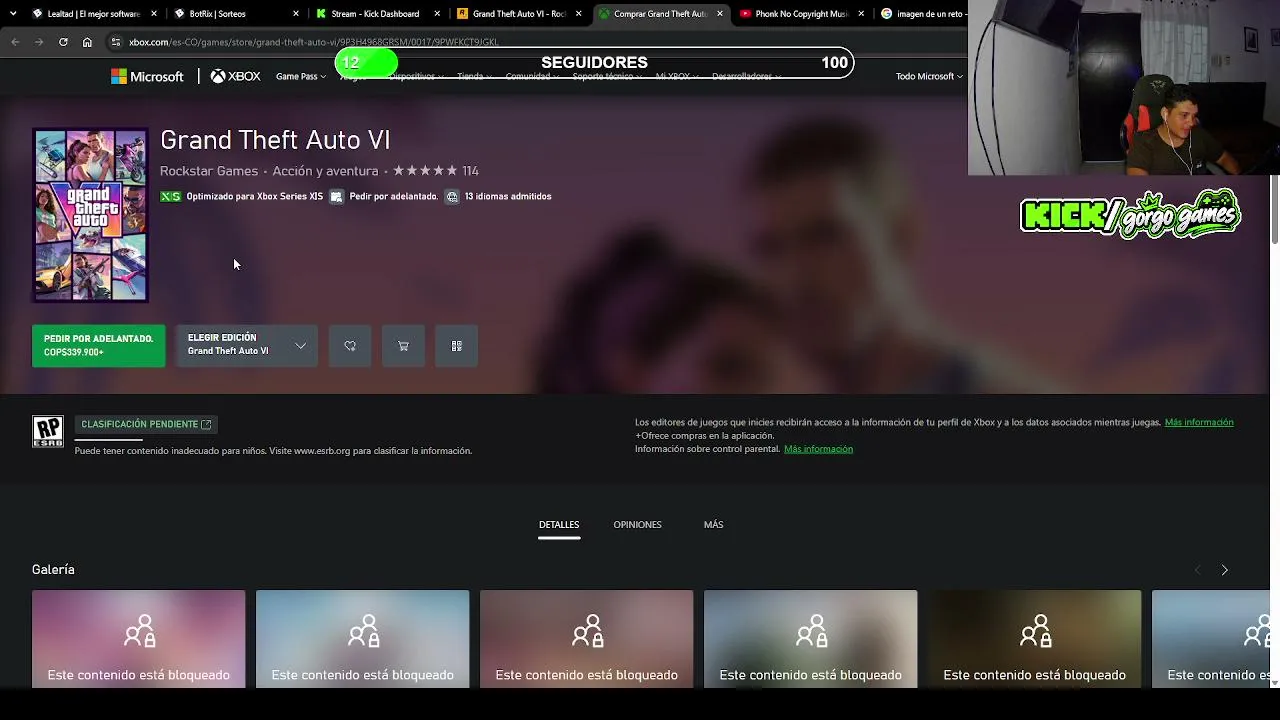The image size is (1280, 720).
Task: Open 'Más información' link about publisher access
Action: pos(1199,422)
